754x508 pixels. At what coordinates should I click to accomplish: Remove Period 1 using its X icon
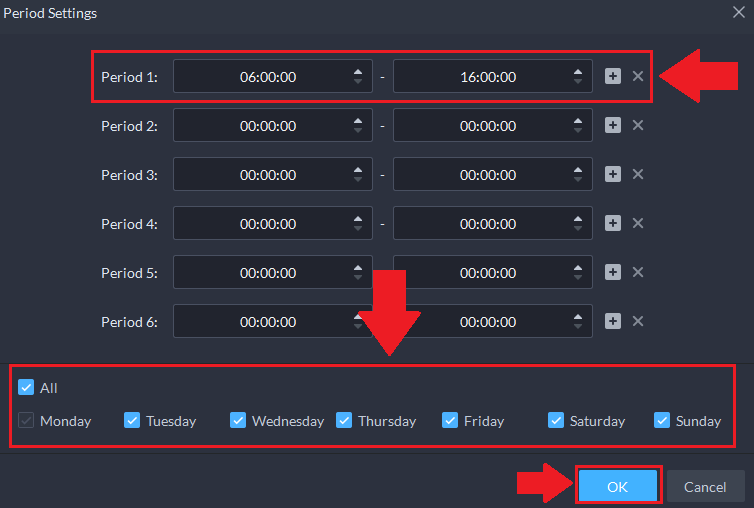coord(638,76)
